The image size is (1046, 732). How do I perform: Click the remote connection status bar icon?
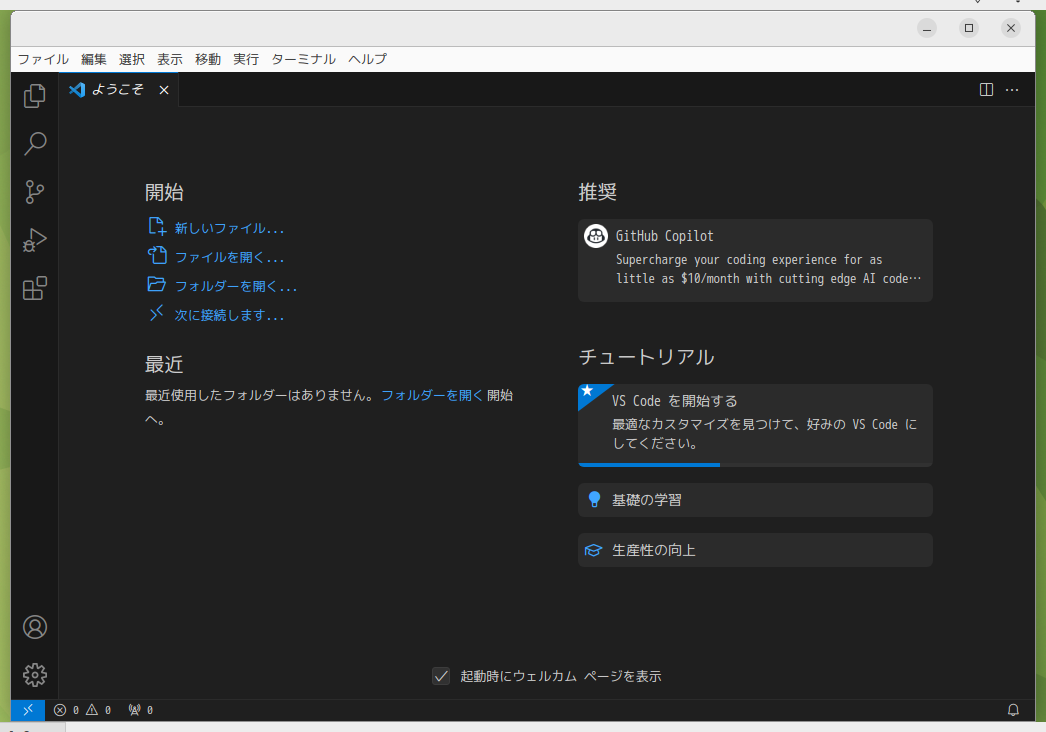tap(28, 710)
